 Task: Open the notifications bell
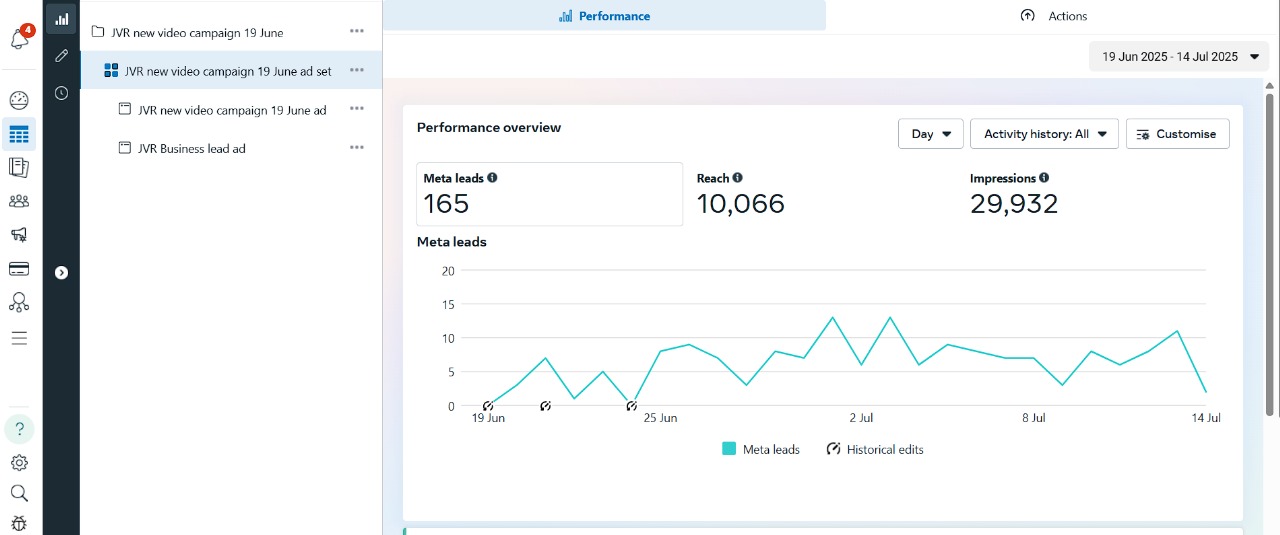(19, 40)
